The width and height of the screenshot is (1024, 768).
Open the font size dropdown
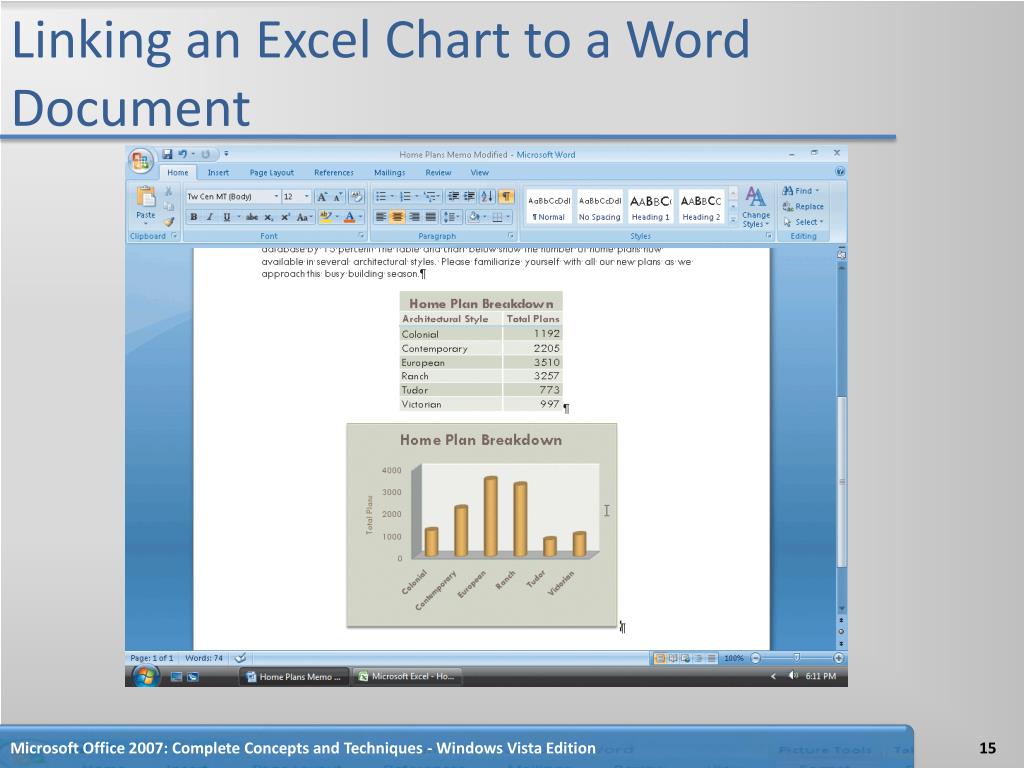tap(307, 197)
